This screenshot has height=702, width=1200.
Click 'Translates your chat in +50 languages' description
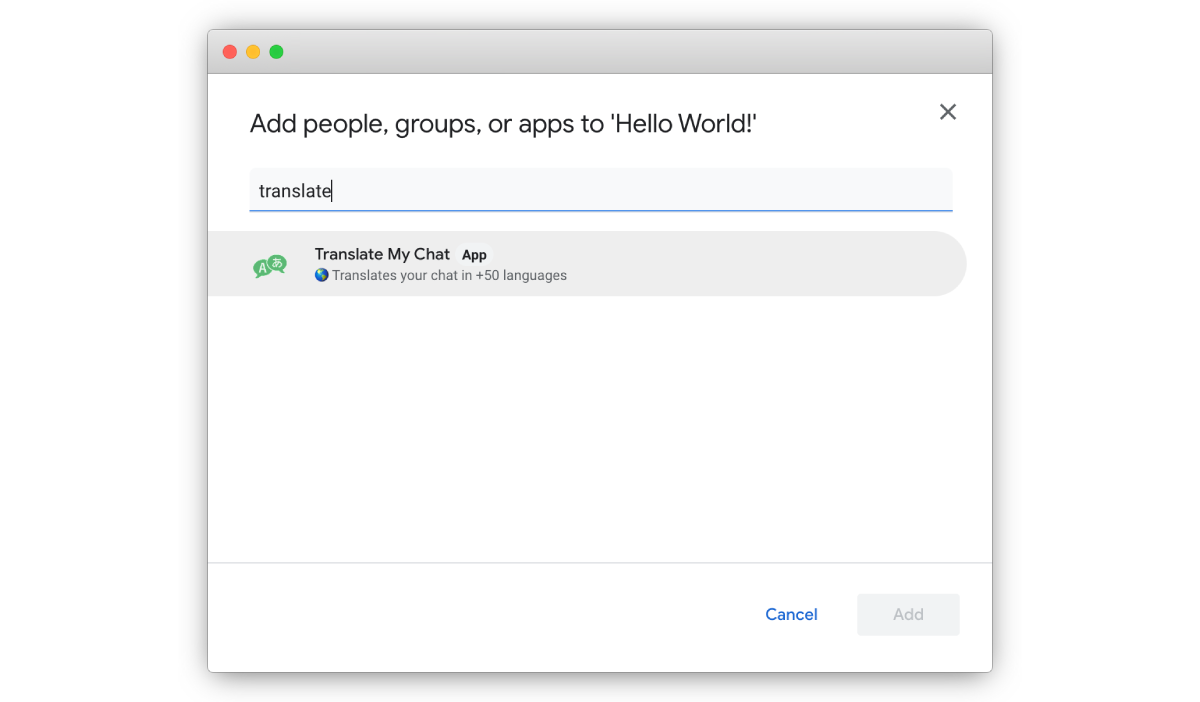[449, 275]
